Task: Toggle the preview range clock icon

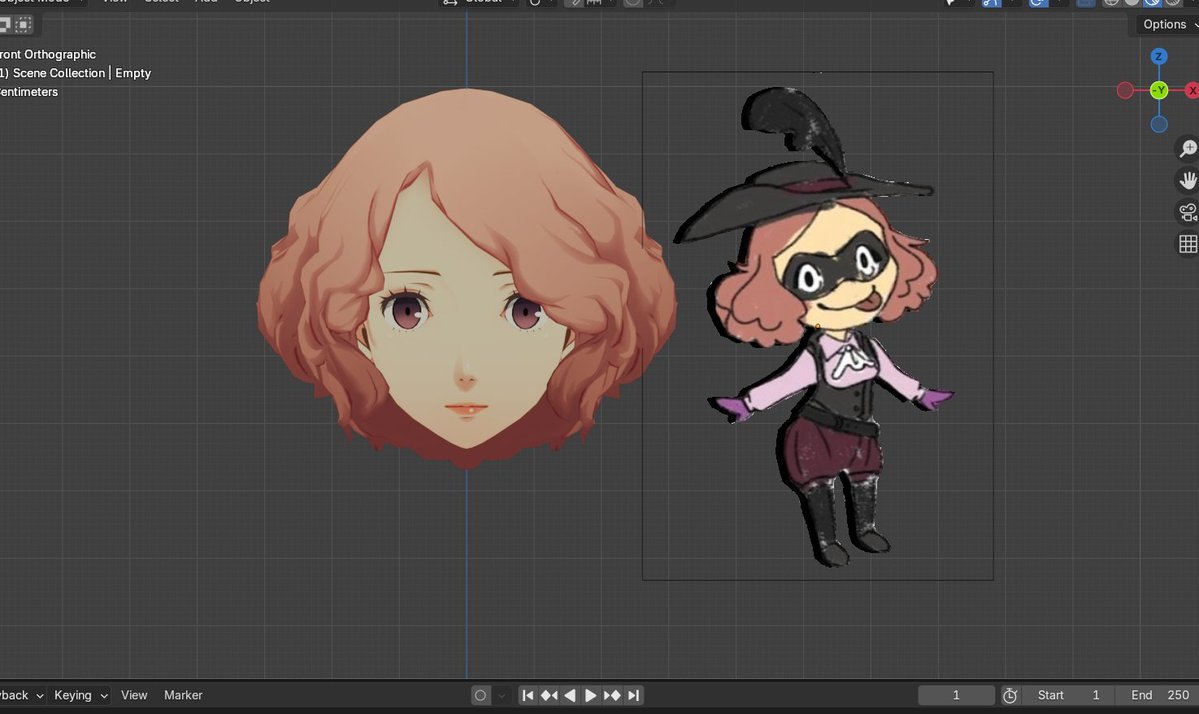Action: click(x=1009, y=695)
